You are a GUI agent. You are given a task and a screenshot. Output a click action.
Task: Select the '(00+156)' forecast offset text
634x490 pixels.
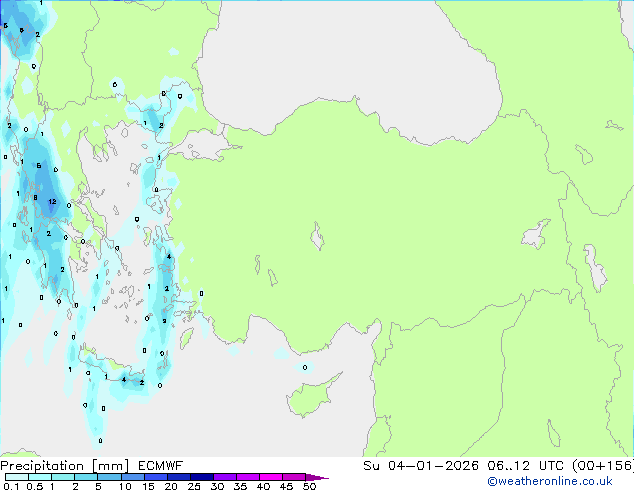[x=602, y=466]
